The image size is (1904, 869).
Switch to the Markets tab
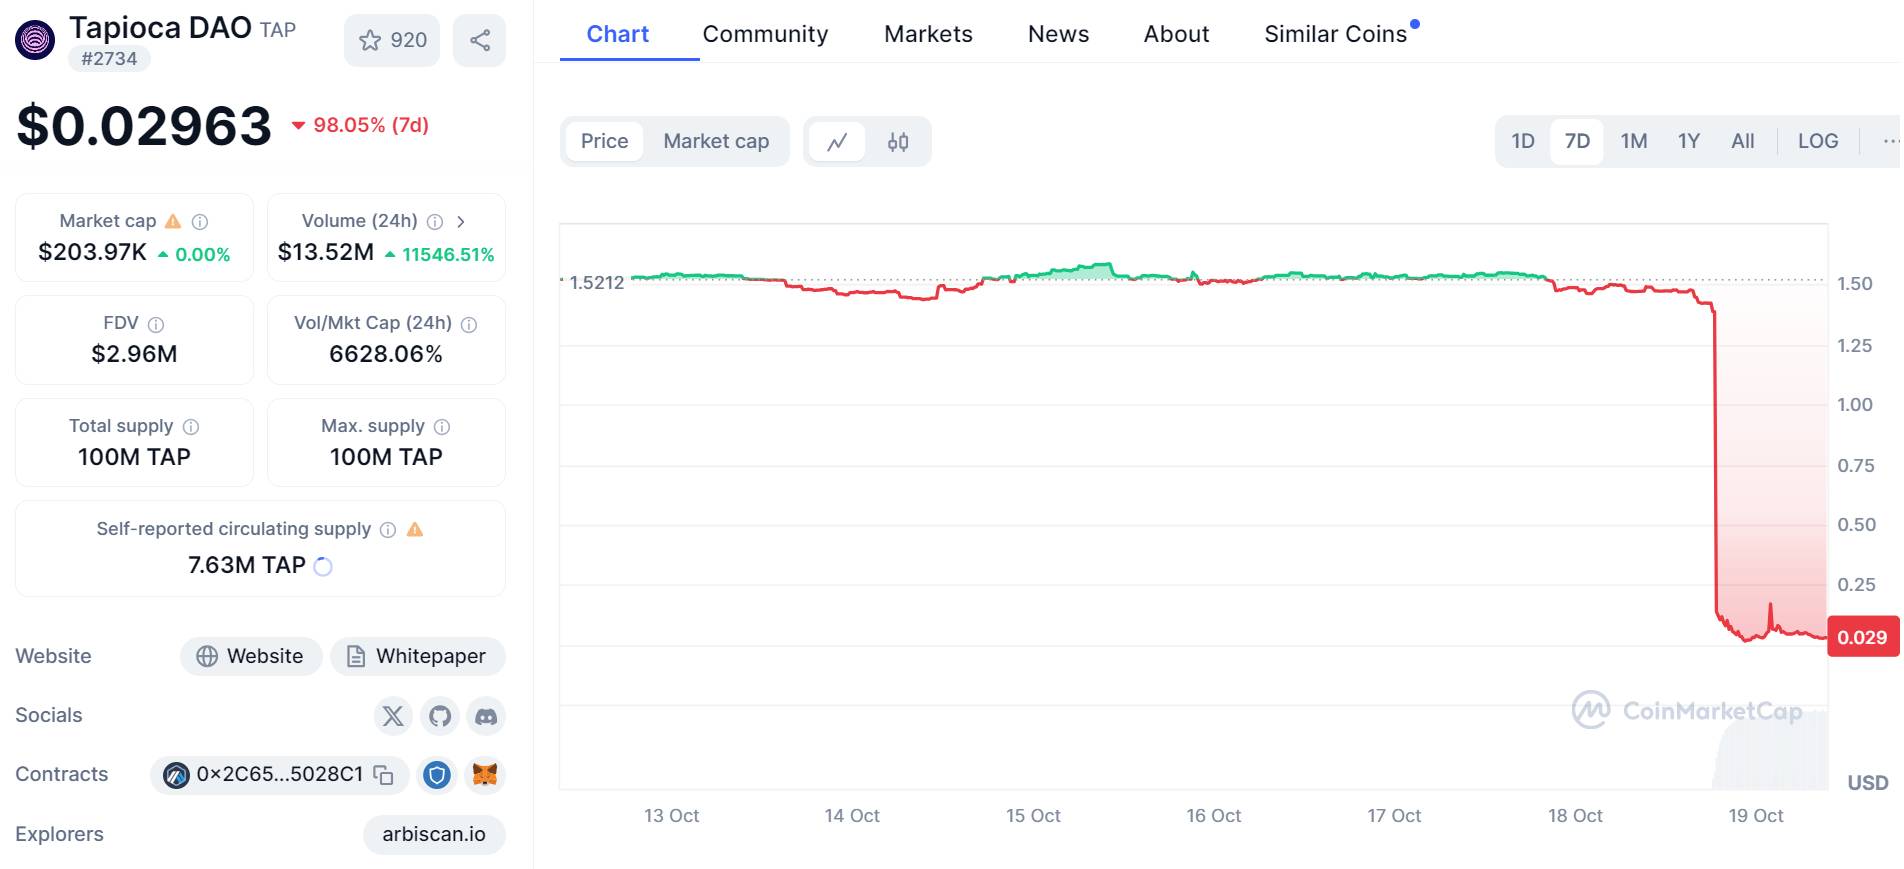pyautogui.click(x=928, y=34)
